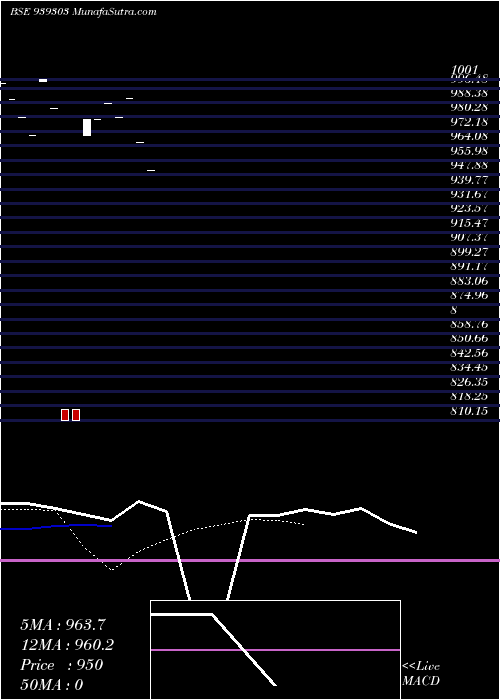Click the 874.96 price axis label
Screen dimensions: 500x700
pyautogui.click(x=469, y=296)
